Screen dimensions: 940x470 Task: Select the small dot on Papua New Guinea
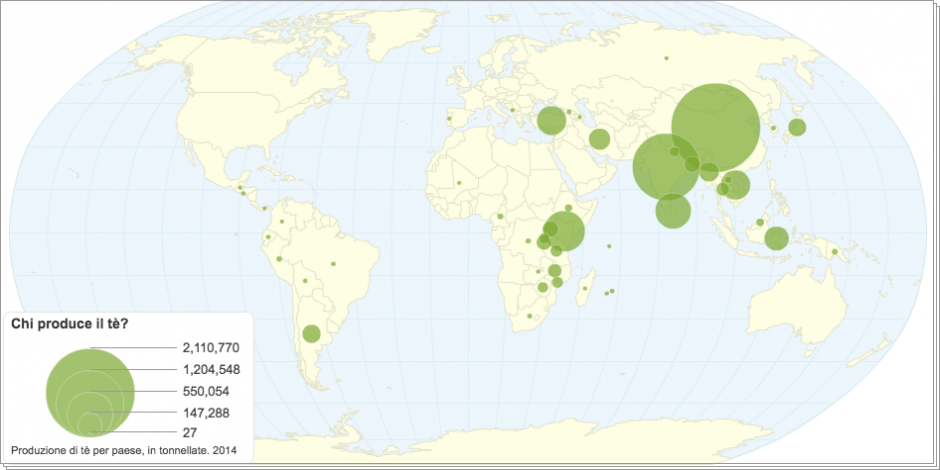(836, 254)
